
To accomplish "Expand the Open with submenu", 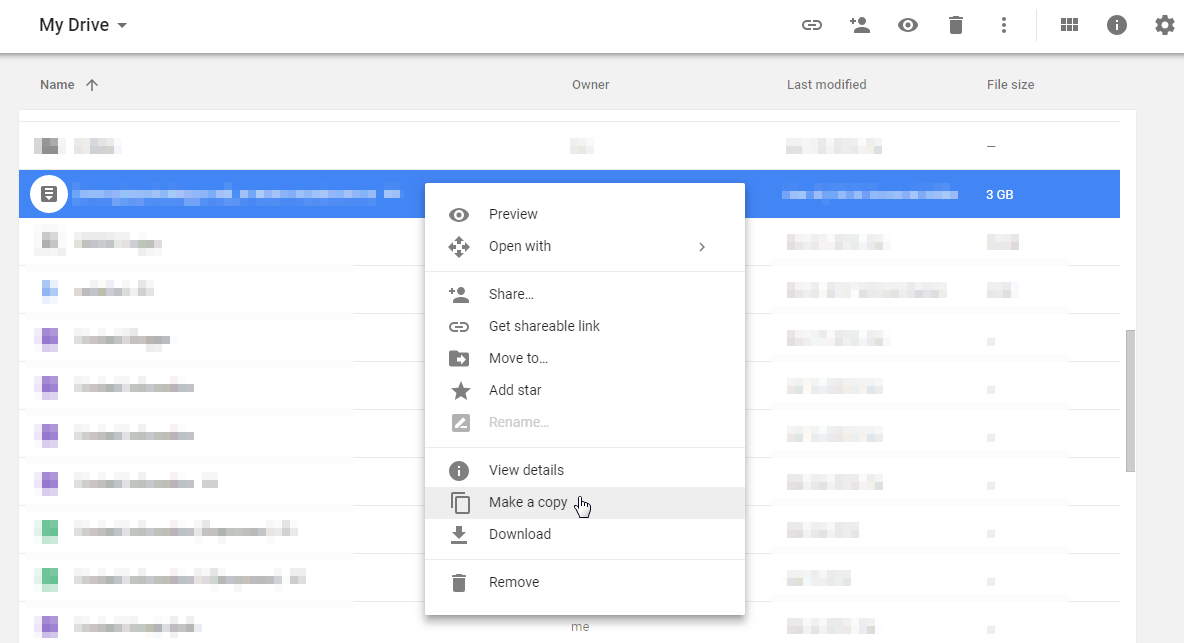I will coord(584,246).
